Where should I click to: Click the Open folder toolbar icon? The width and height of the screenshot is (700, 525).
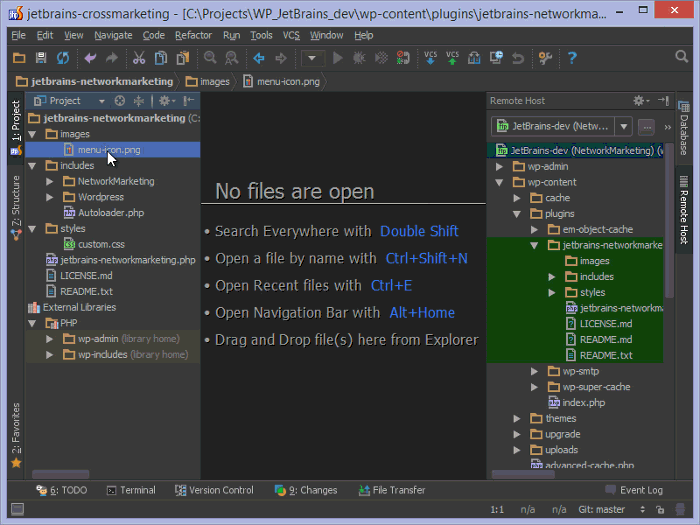coord(19,58)
